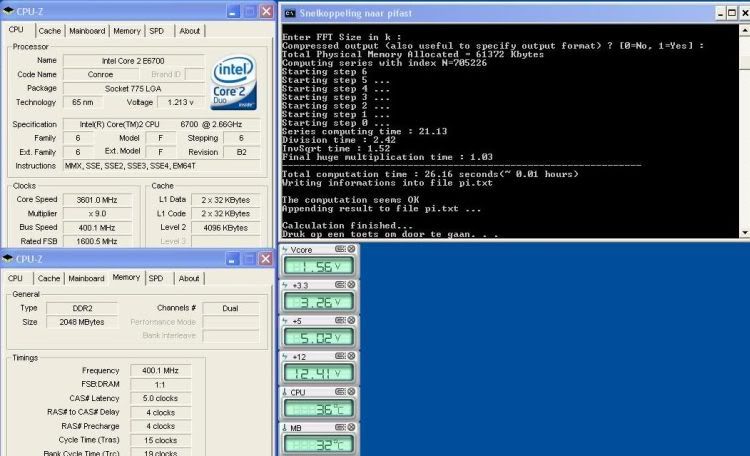750x456 pixels.
Task: Open the settings icon on the +3.3 widget
Action: point(340,284)
